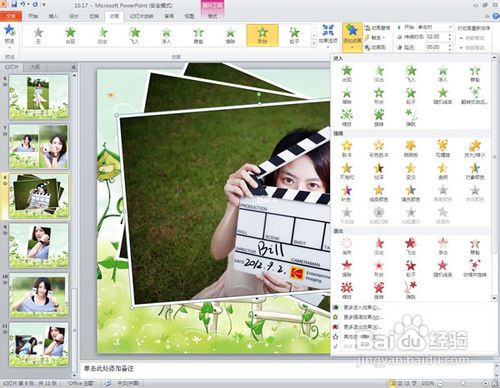
Task: Switch to the Design ribbon tab
Action: (73, 16)
